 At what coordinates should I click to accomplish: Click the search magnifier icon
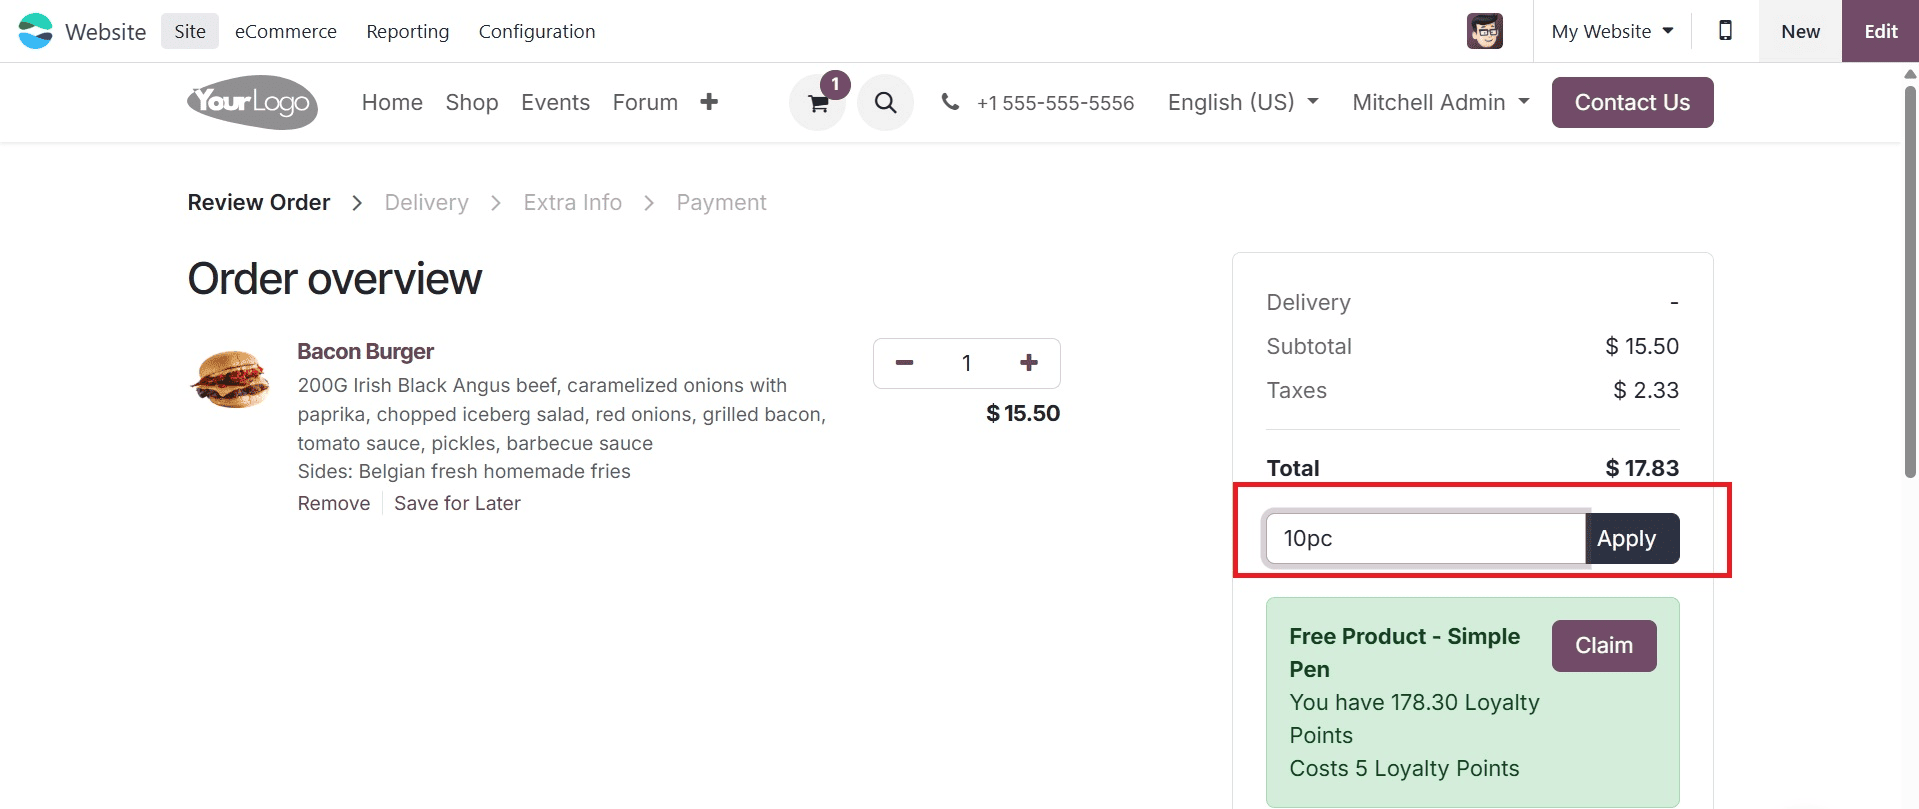884,102
